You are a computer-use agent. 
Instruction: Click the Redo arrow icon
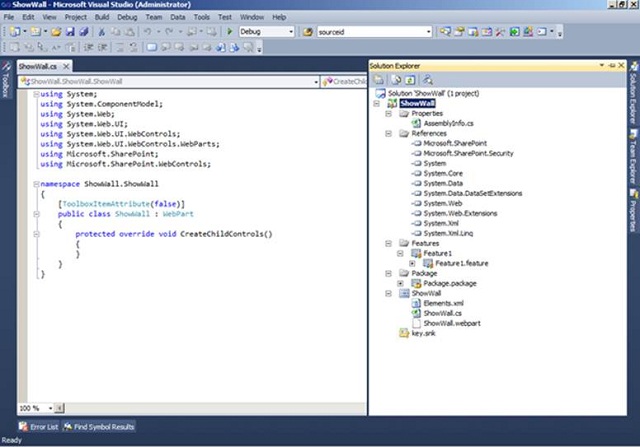[169, 32]
